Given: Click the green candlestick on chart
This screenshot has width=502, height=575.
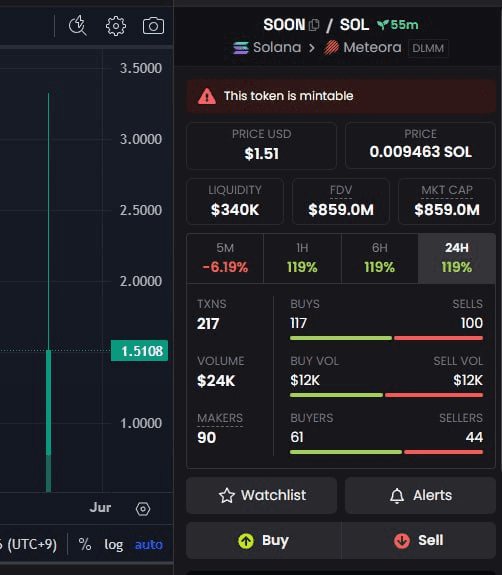Looking at the screenshot, I should (48, 403).
